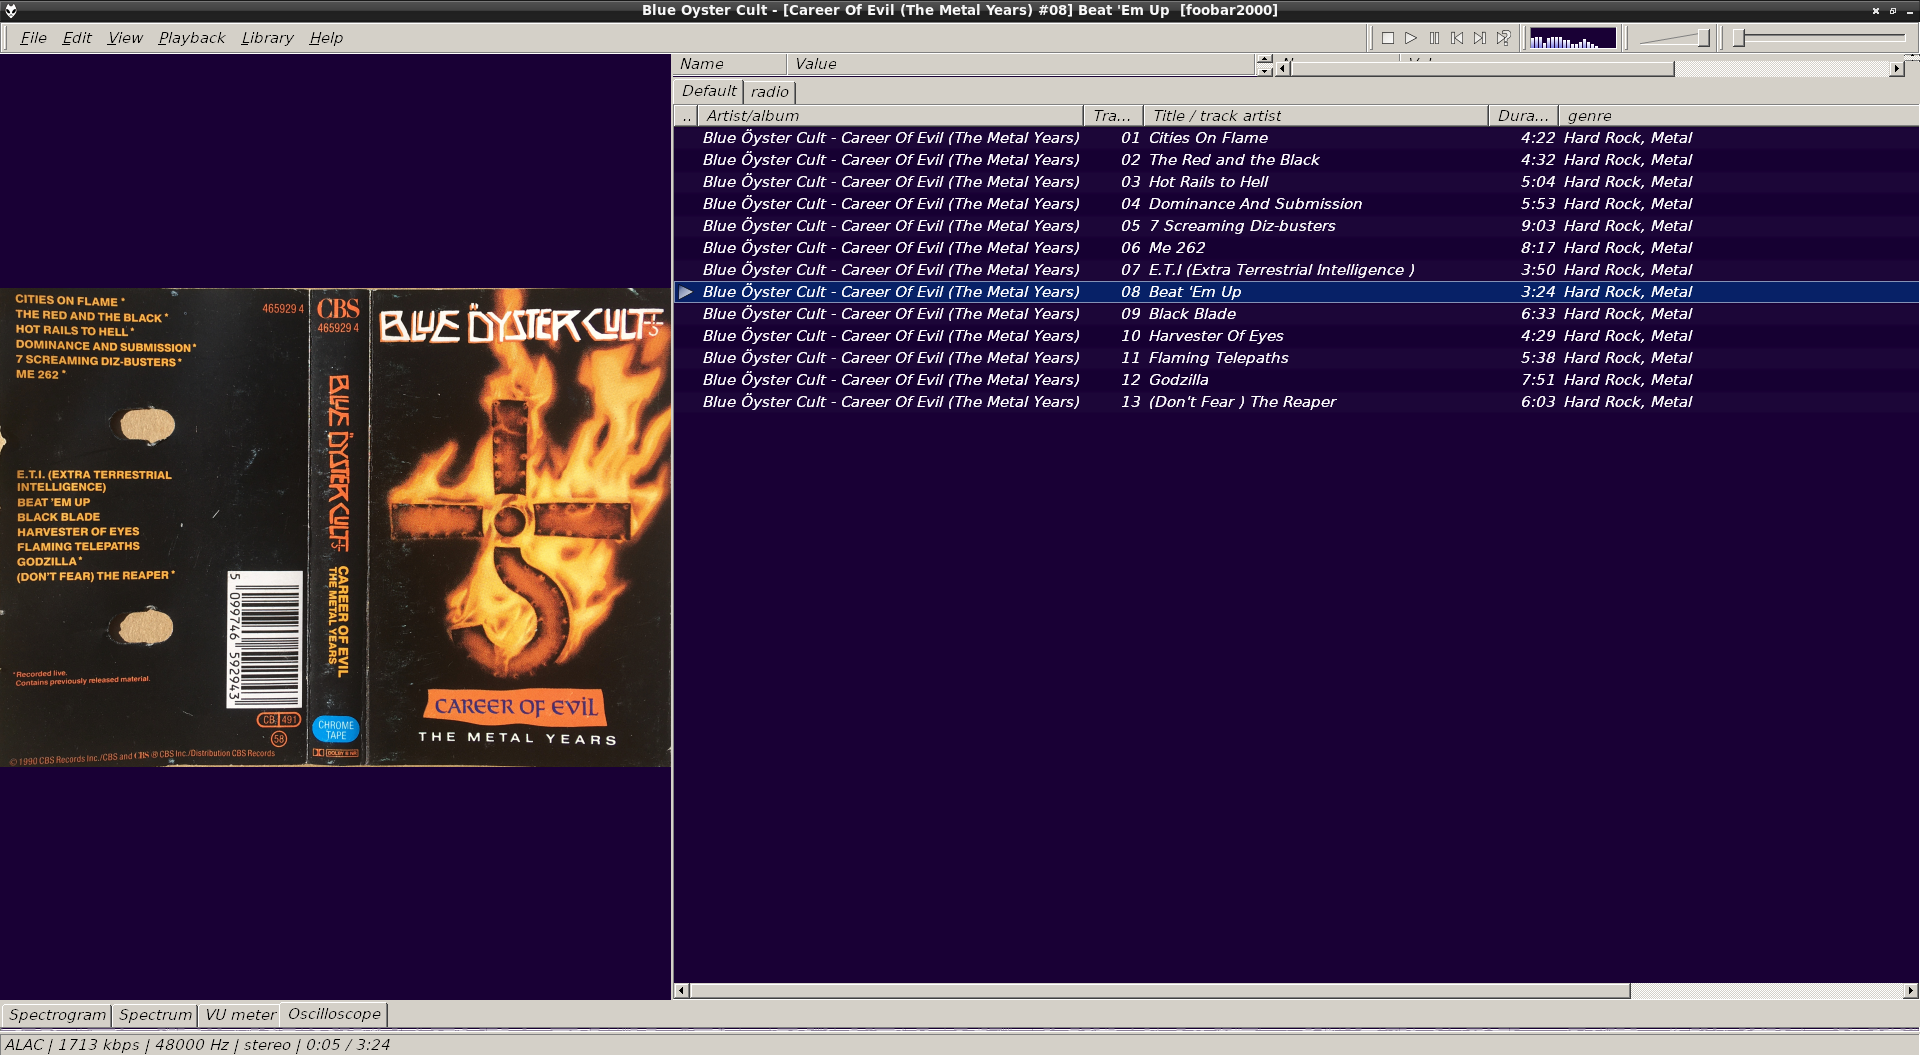
Task: Select track 02 The Red and the Black
Action: tap(1296, 160)
